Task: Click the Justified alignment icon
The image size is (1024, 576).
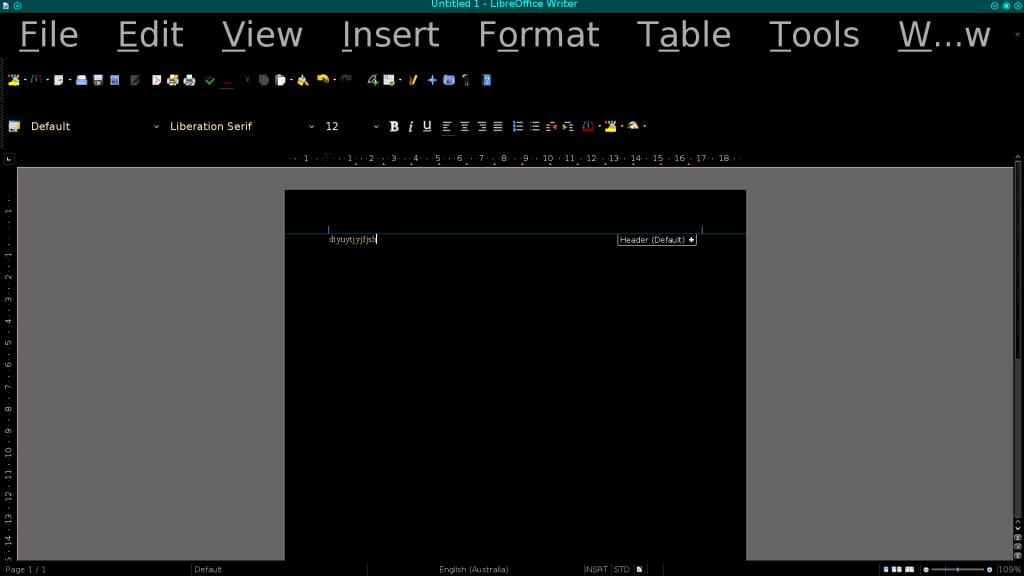Action: [498, 127]
